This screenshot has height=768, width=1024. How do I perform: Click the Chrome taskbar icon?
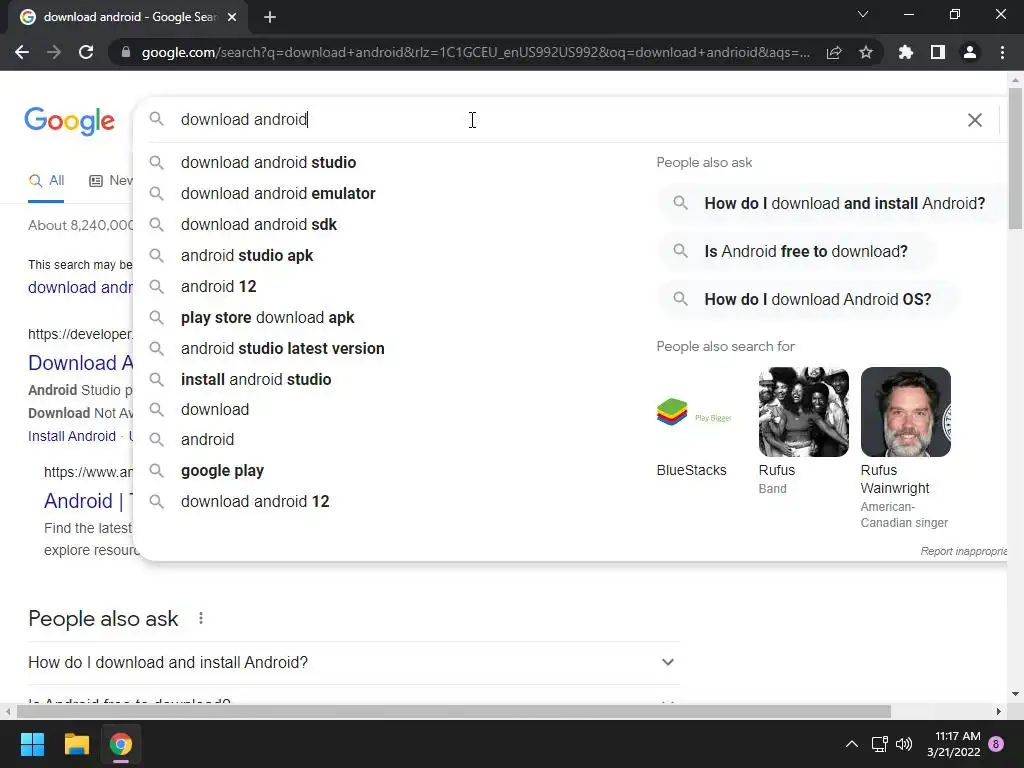click(x=121, y=744)
